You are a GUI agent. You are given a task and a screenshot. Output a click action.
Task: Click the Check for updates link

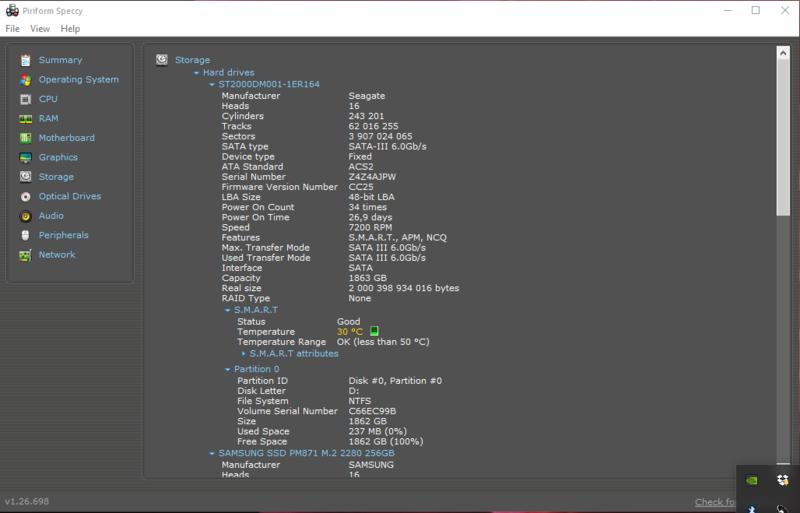pyautogui.click(x=715, y=502)
